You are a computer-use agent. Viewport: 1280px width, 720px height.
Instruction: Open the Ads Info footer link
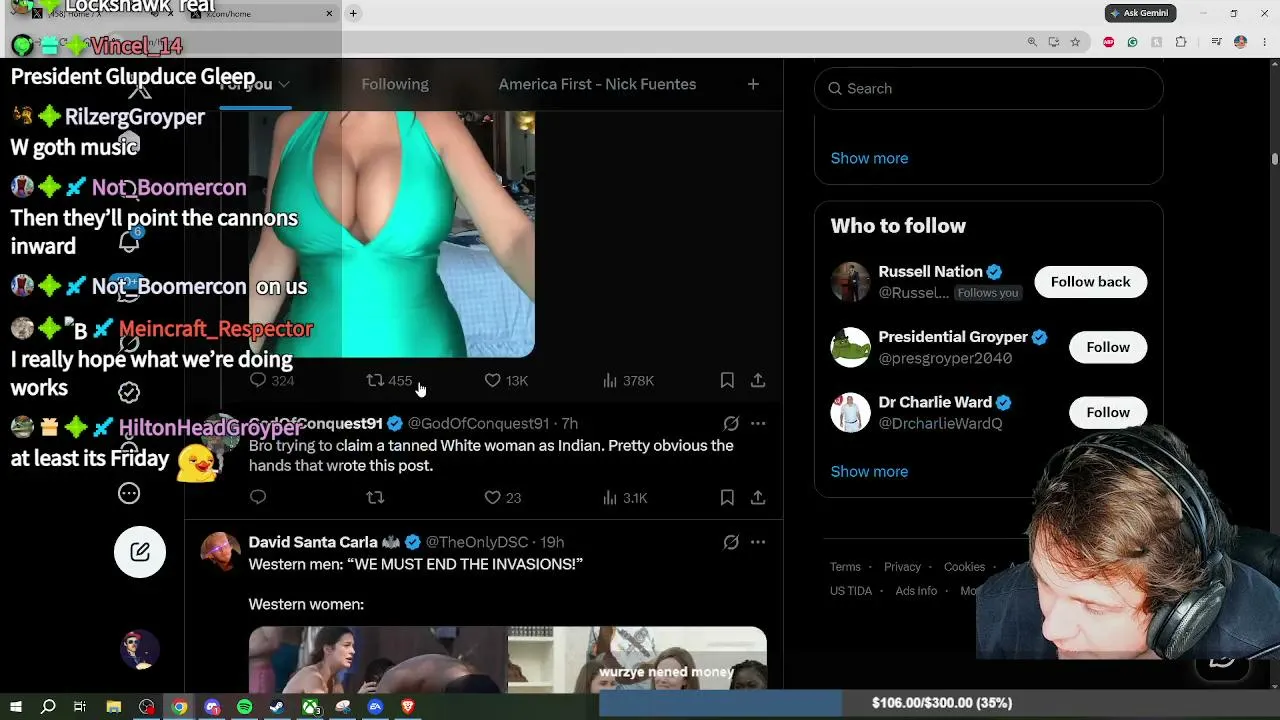(916, 591)
